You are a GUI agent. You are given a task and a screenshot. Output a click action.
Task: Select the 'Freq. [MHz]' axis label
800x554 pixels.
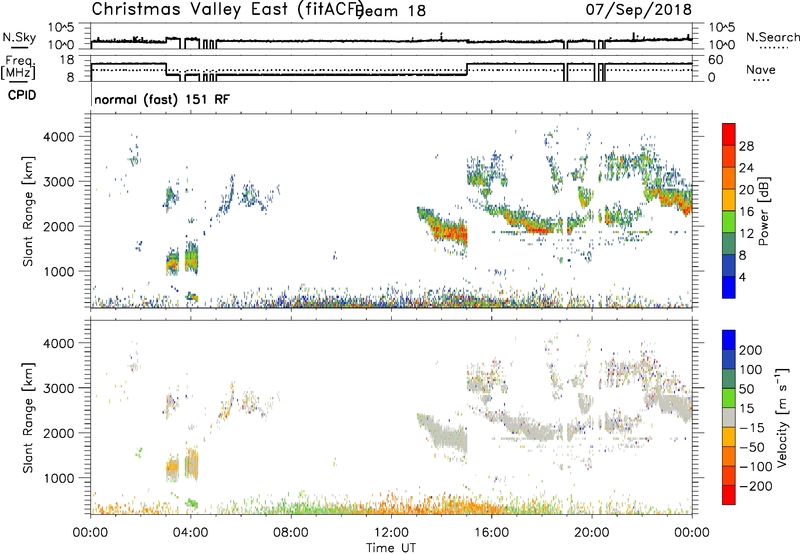click(18, 67)
